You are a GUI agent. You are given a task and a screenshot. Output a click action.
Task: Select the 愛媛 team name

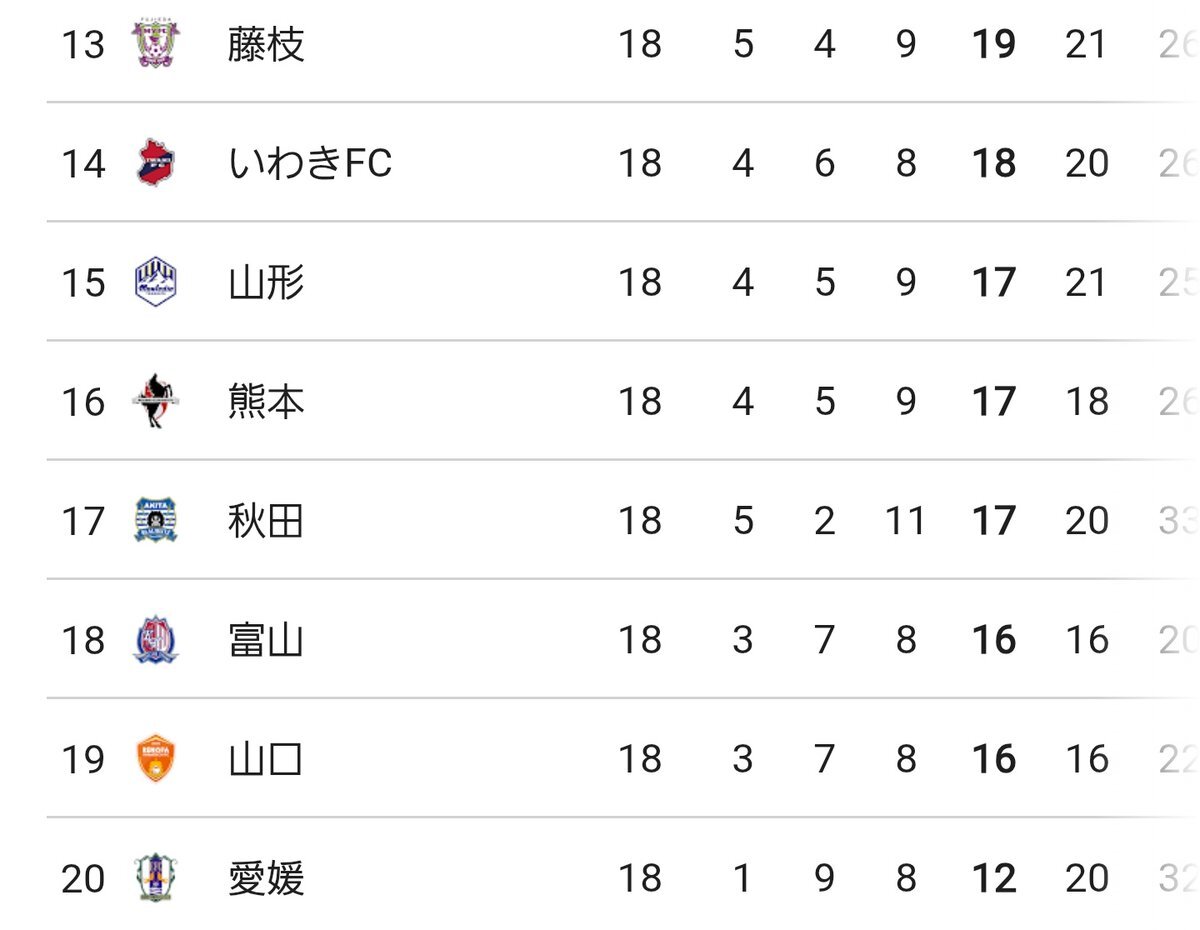[265, 879]
